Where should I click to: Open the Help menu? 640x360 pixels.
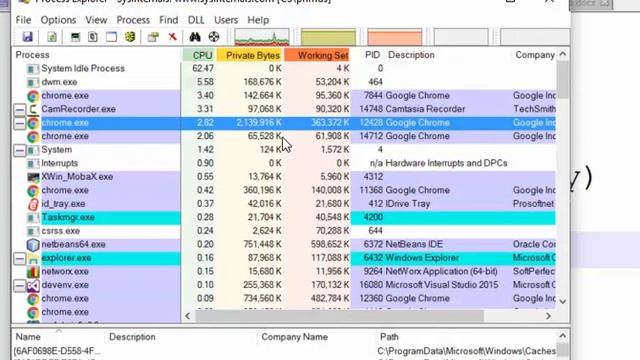258,20
